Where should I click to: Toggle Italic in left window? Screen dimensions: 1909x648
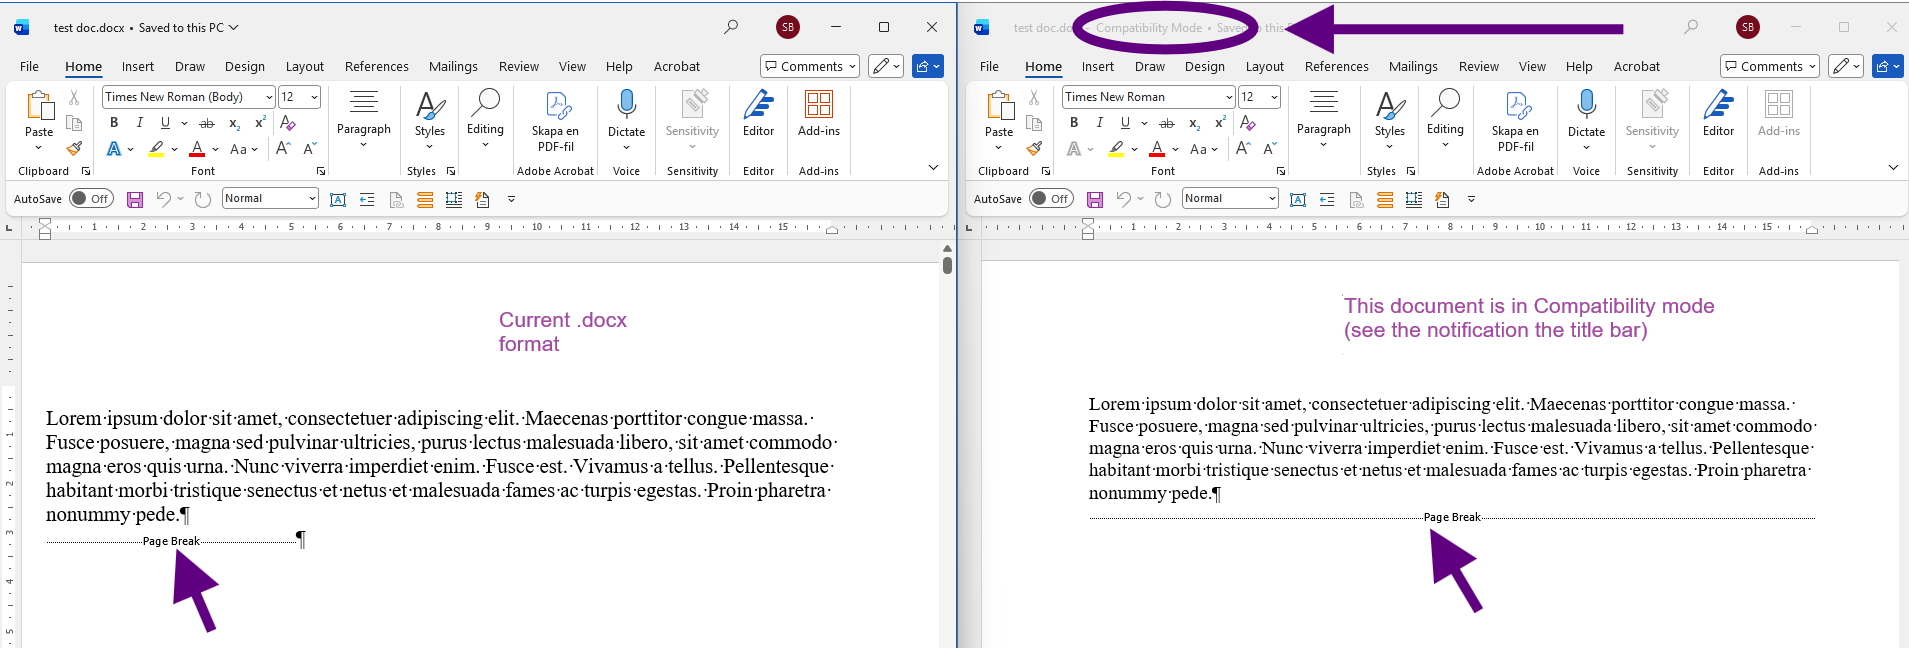[139, 123]
